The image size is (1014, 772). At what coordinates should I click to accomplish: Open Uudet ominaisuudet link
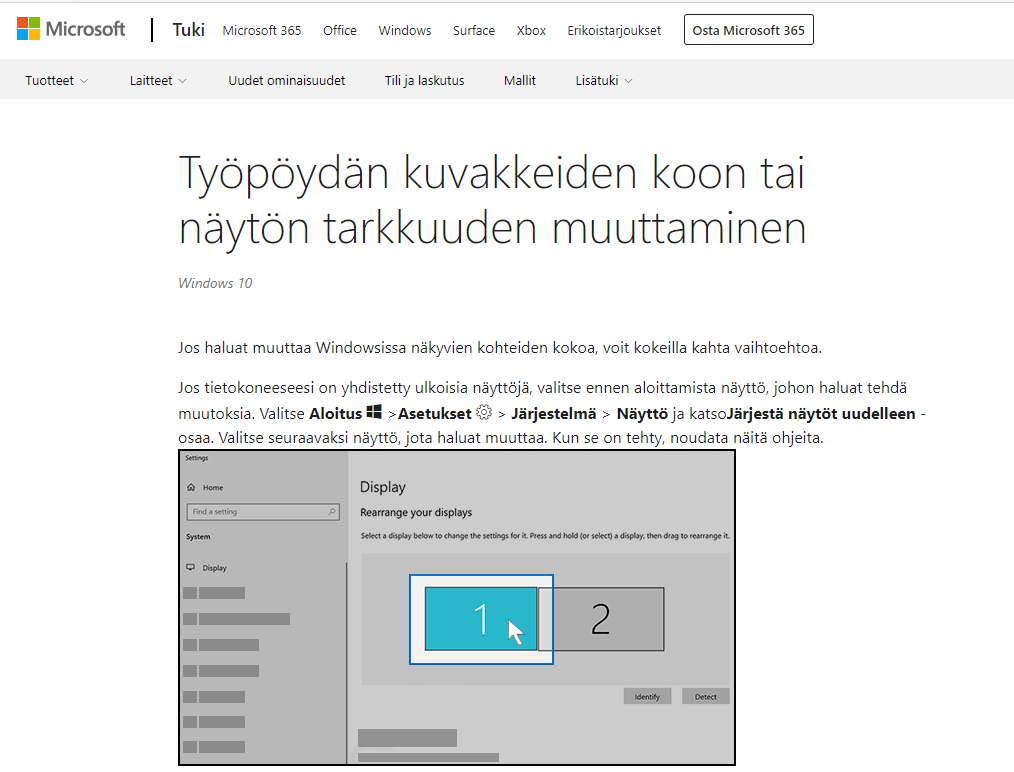pos(286,81)
